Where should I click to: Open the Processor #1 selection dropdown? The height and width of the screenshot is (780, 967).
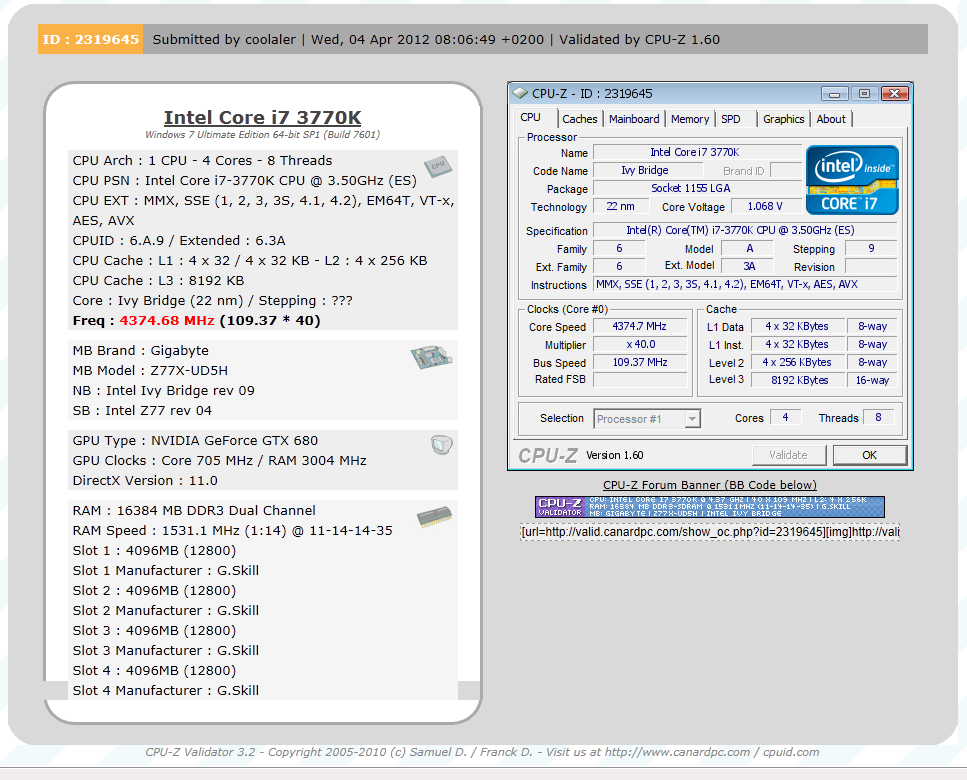[647, 419]
